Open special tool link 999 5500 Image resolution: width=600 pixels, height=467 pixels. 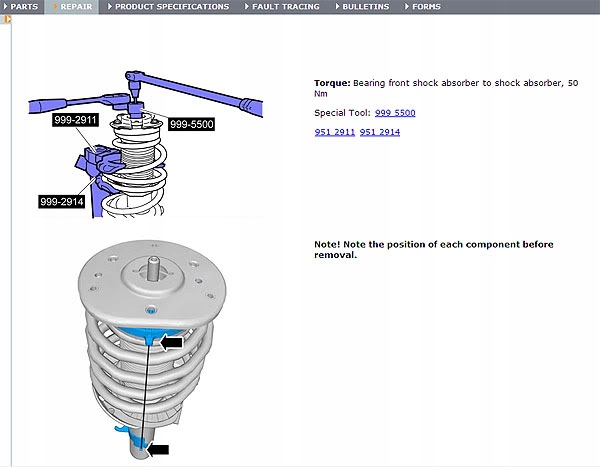pos(395,113)
